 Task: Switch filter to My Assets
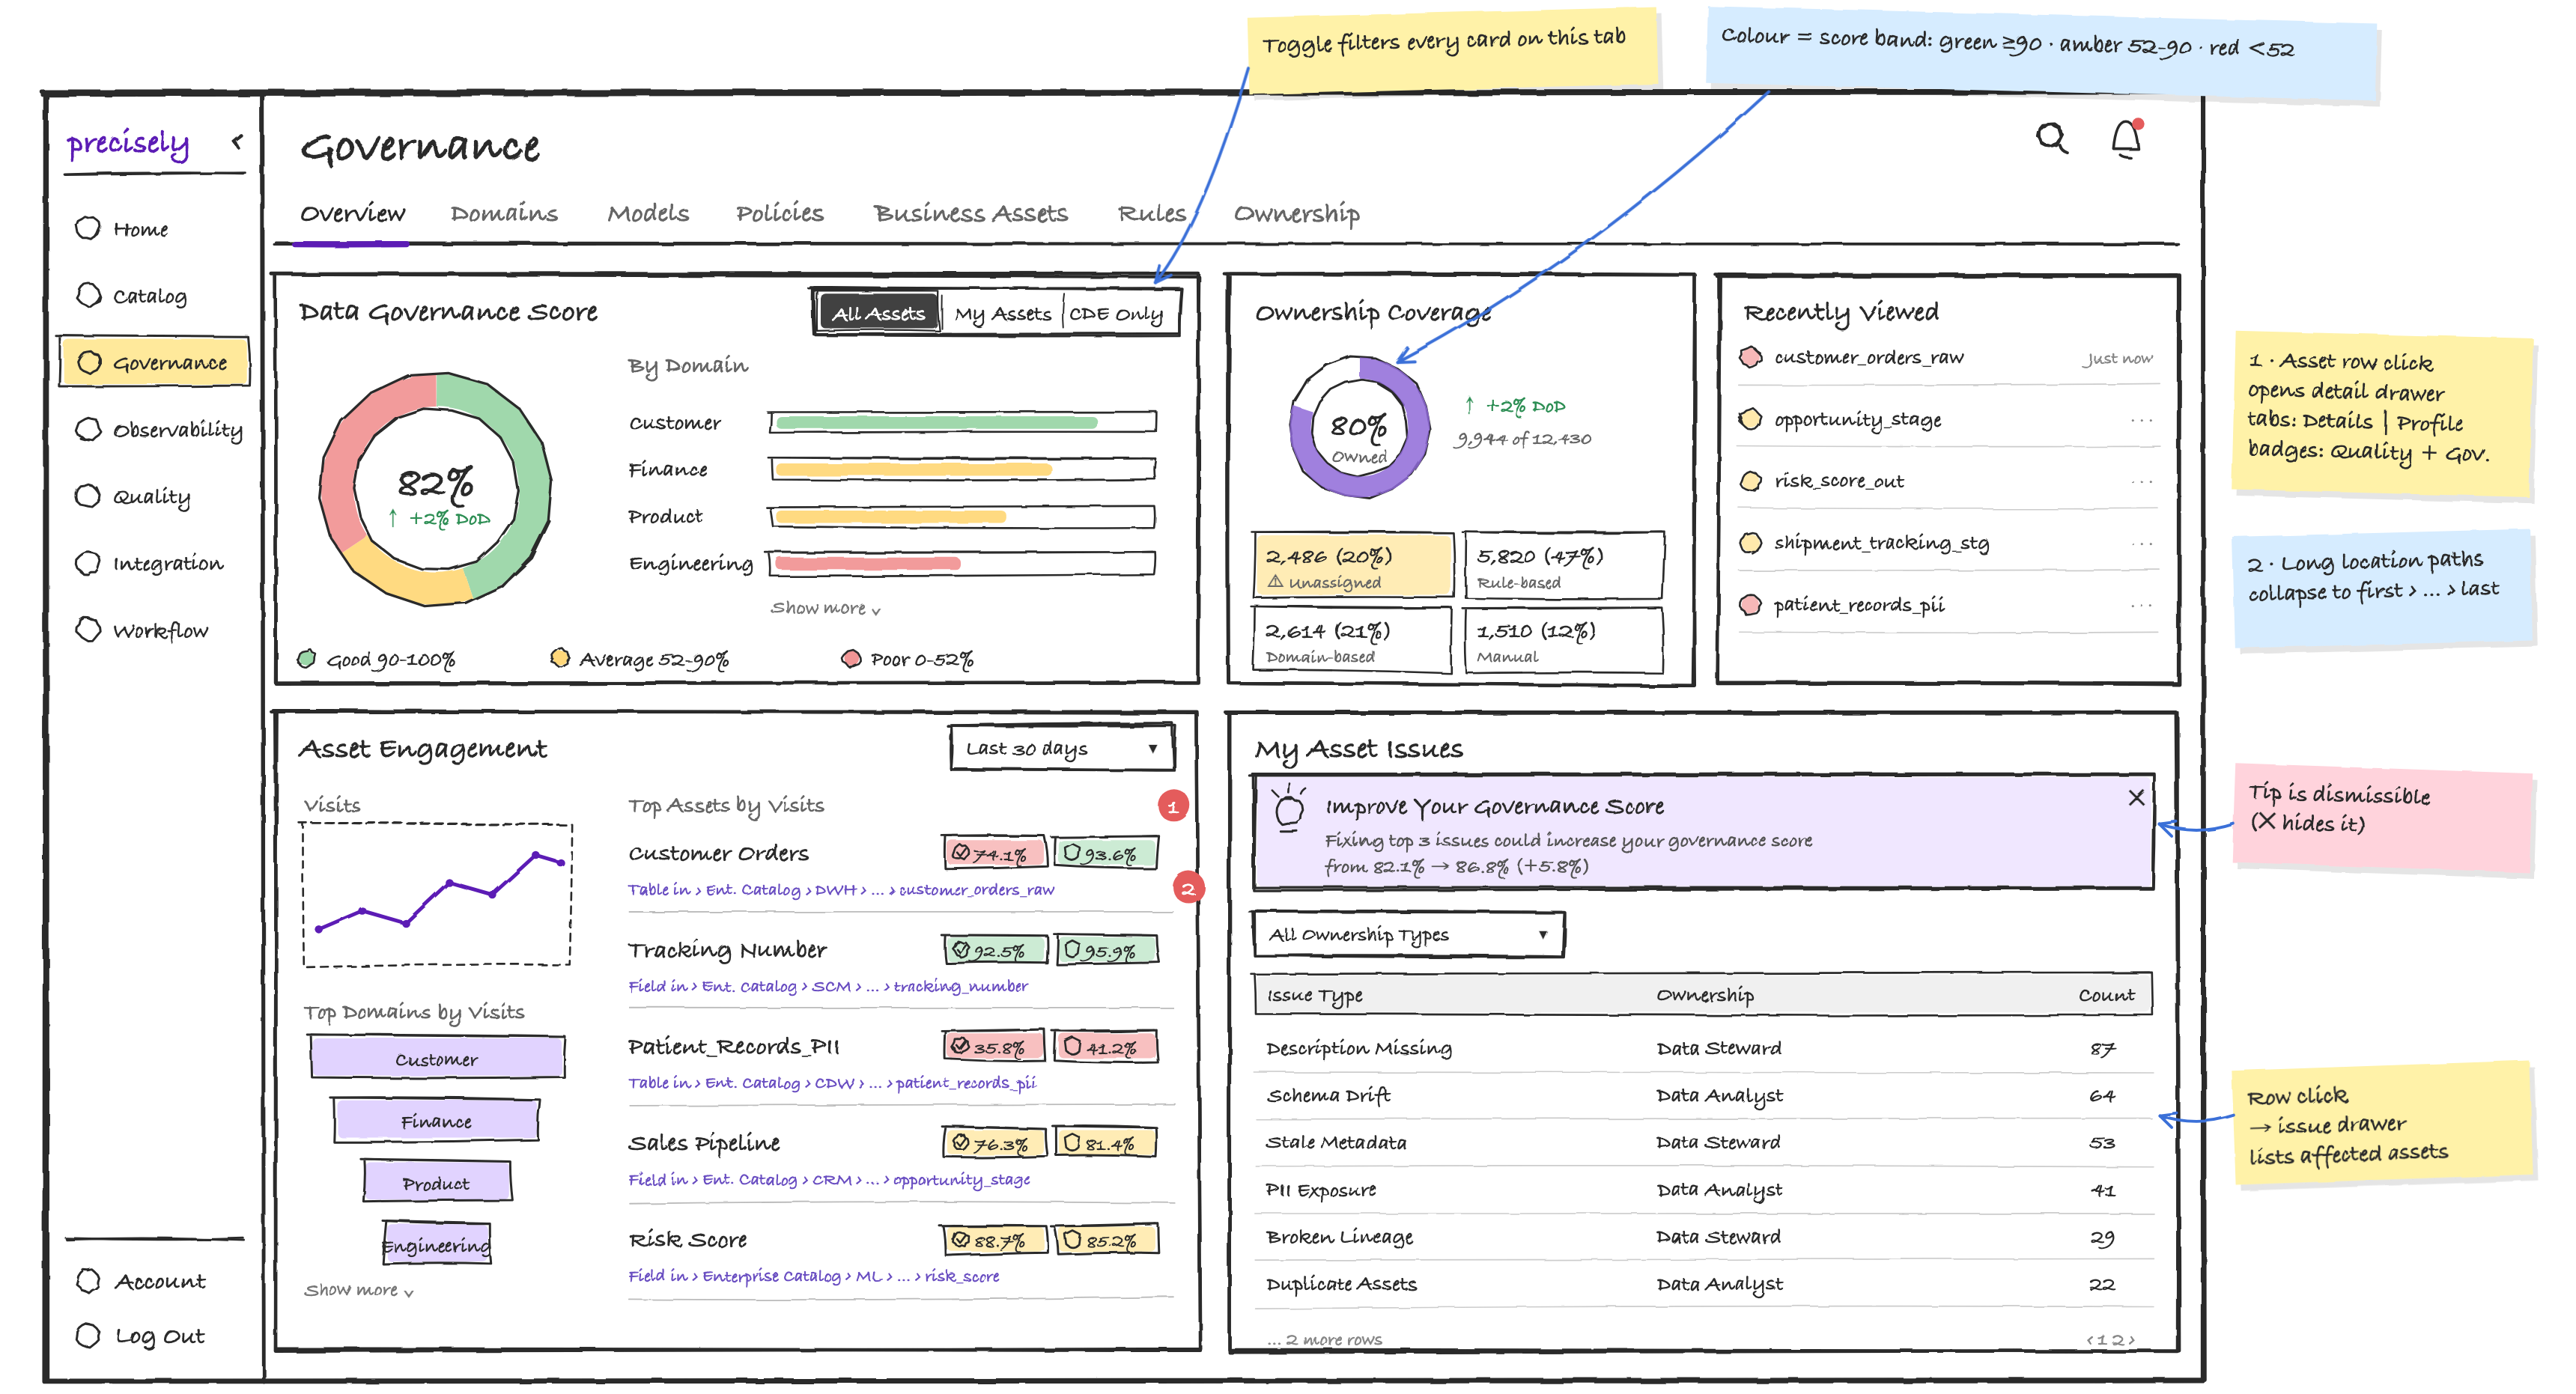(x=1002, y=313)
